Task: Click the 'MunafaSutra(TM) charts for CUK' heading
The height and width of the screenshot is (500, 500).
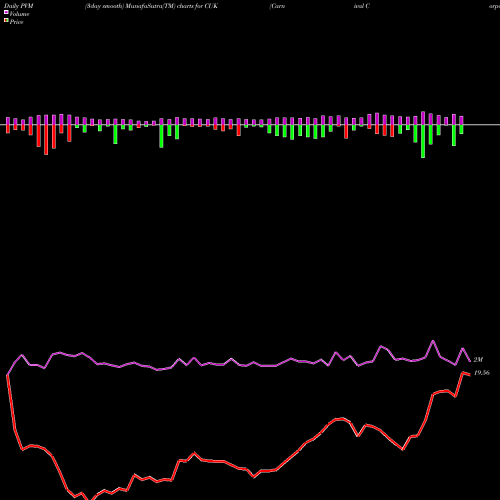Action: tap(172, 6)
